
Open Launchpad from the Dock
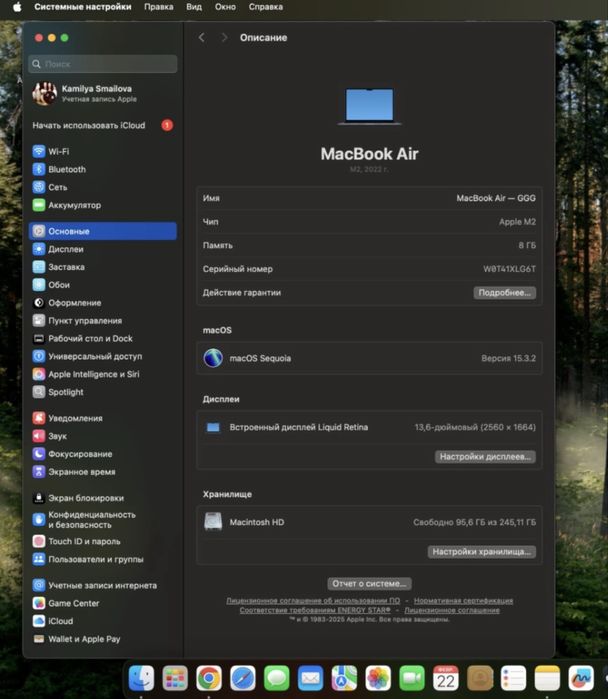(175, 678)
